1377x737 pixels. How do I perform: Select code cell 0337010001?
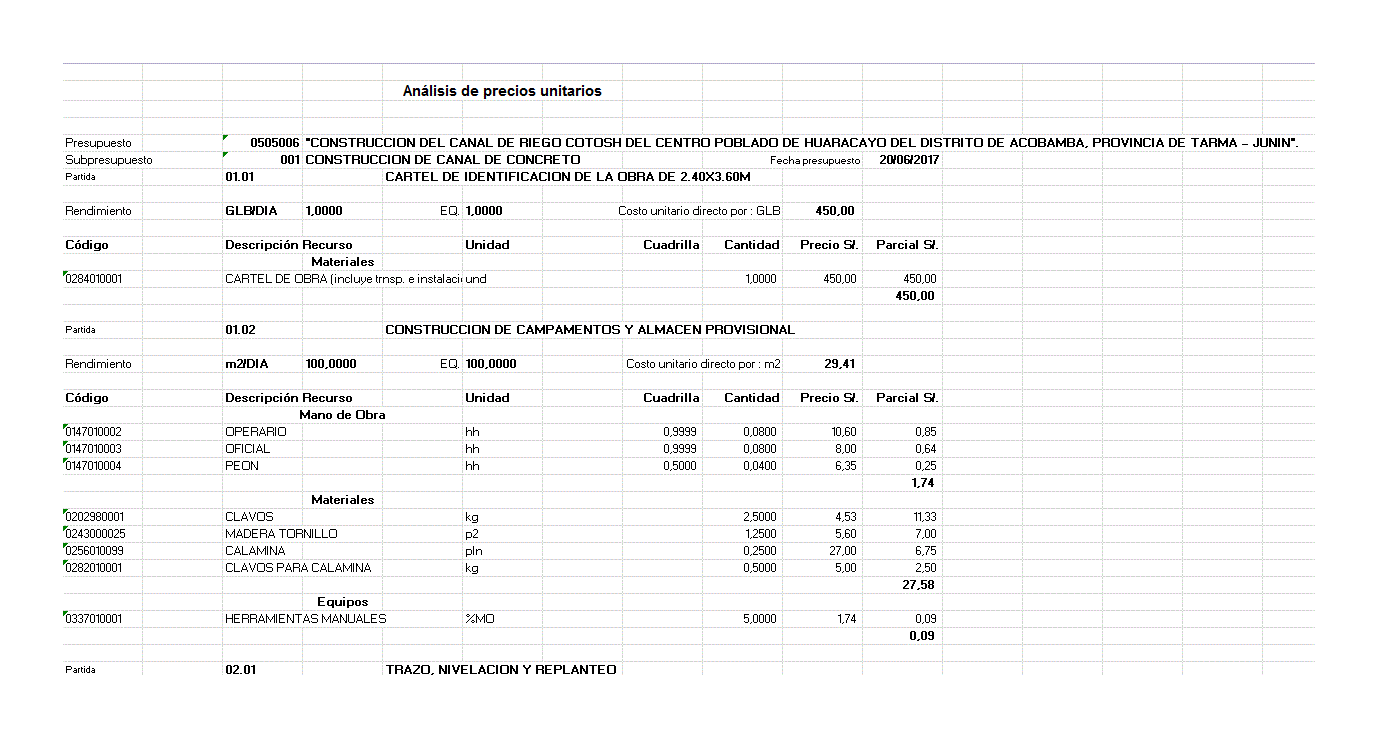93,619
